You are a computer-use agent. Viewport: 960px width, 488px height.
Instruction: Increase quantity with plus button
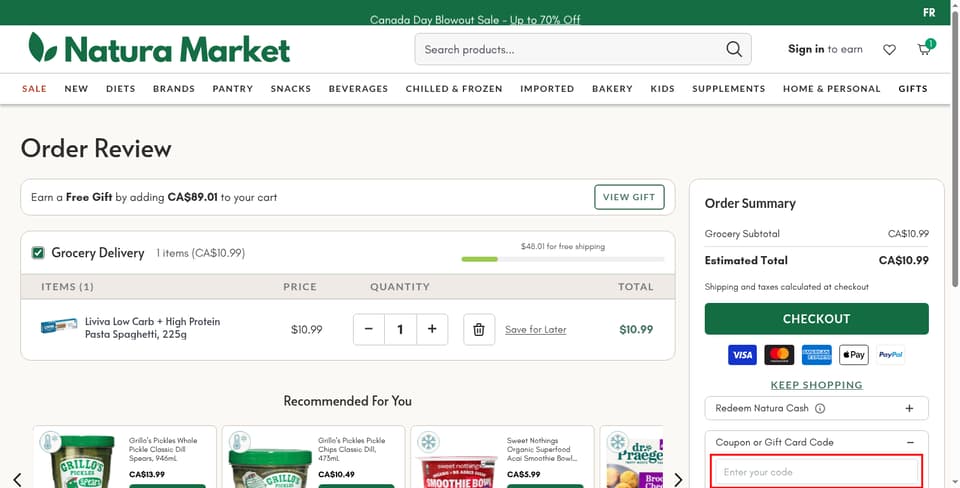(432, 329)
